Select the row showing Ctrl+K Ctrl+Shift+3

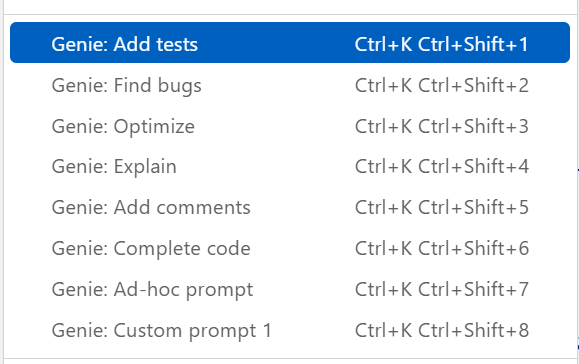click(290, 126)
